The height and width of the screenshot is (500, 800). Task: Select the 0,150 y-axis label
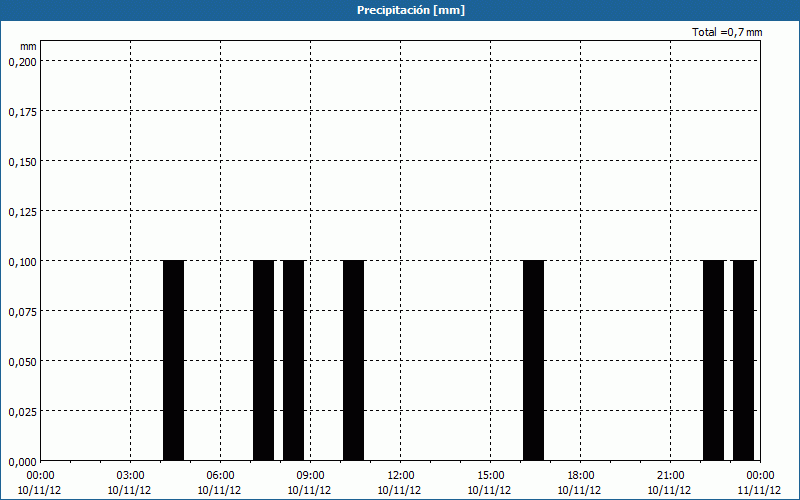point(22,162)
